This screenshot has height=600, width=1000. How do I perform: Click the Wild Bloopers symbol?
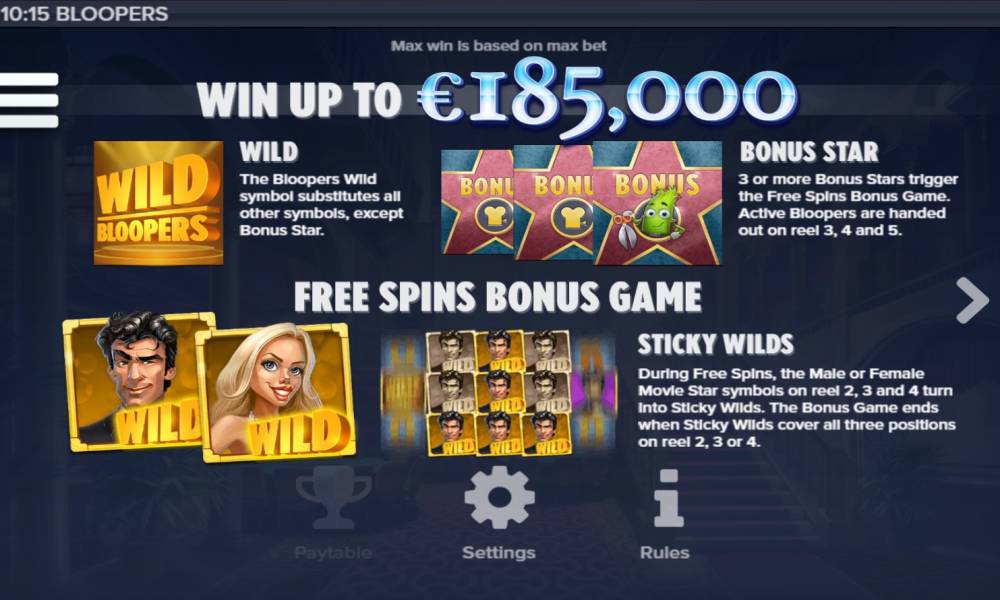click(x=158, y=203)
